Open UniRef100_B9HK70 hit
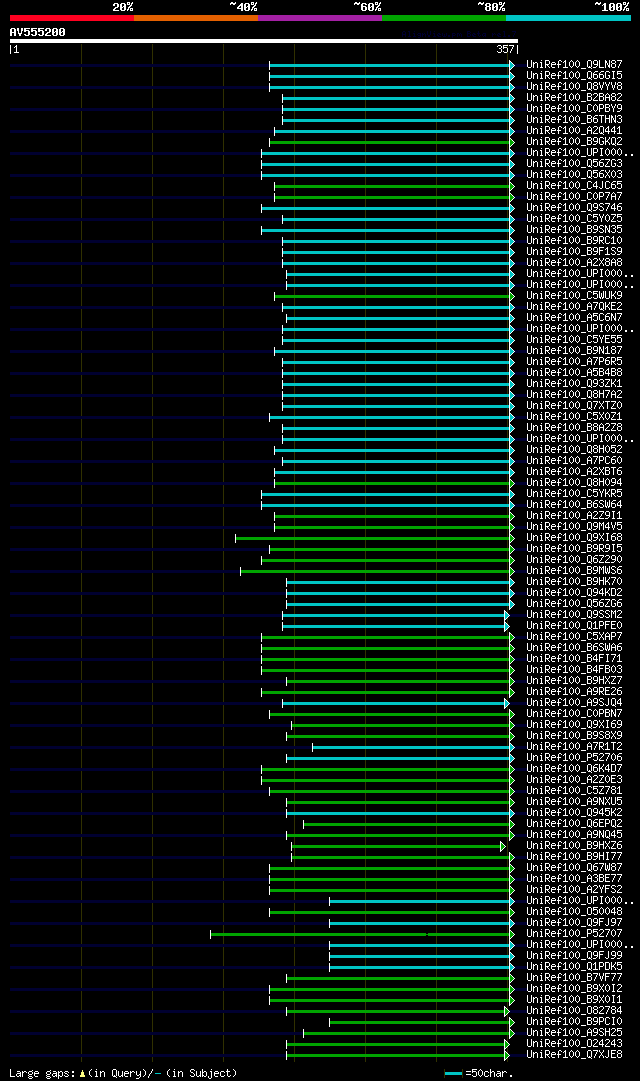640x1081 pixels. [574, 582]
